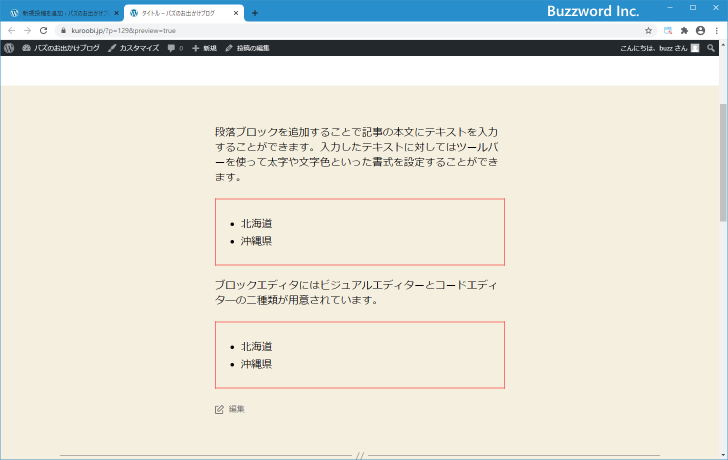Screen dimensions: 728x460
Task: Open the WordPress logo menu in admin bar
Action: tap(9, 48)
